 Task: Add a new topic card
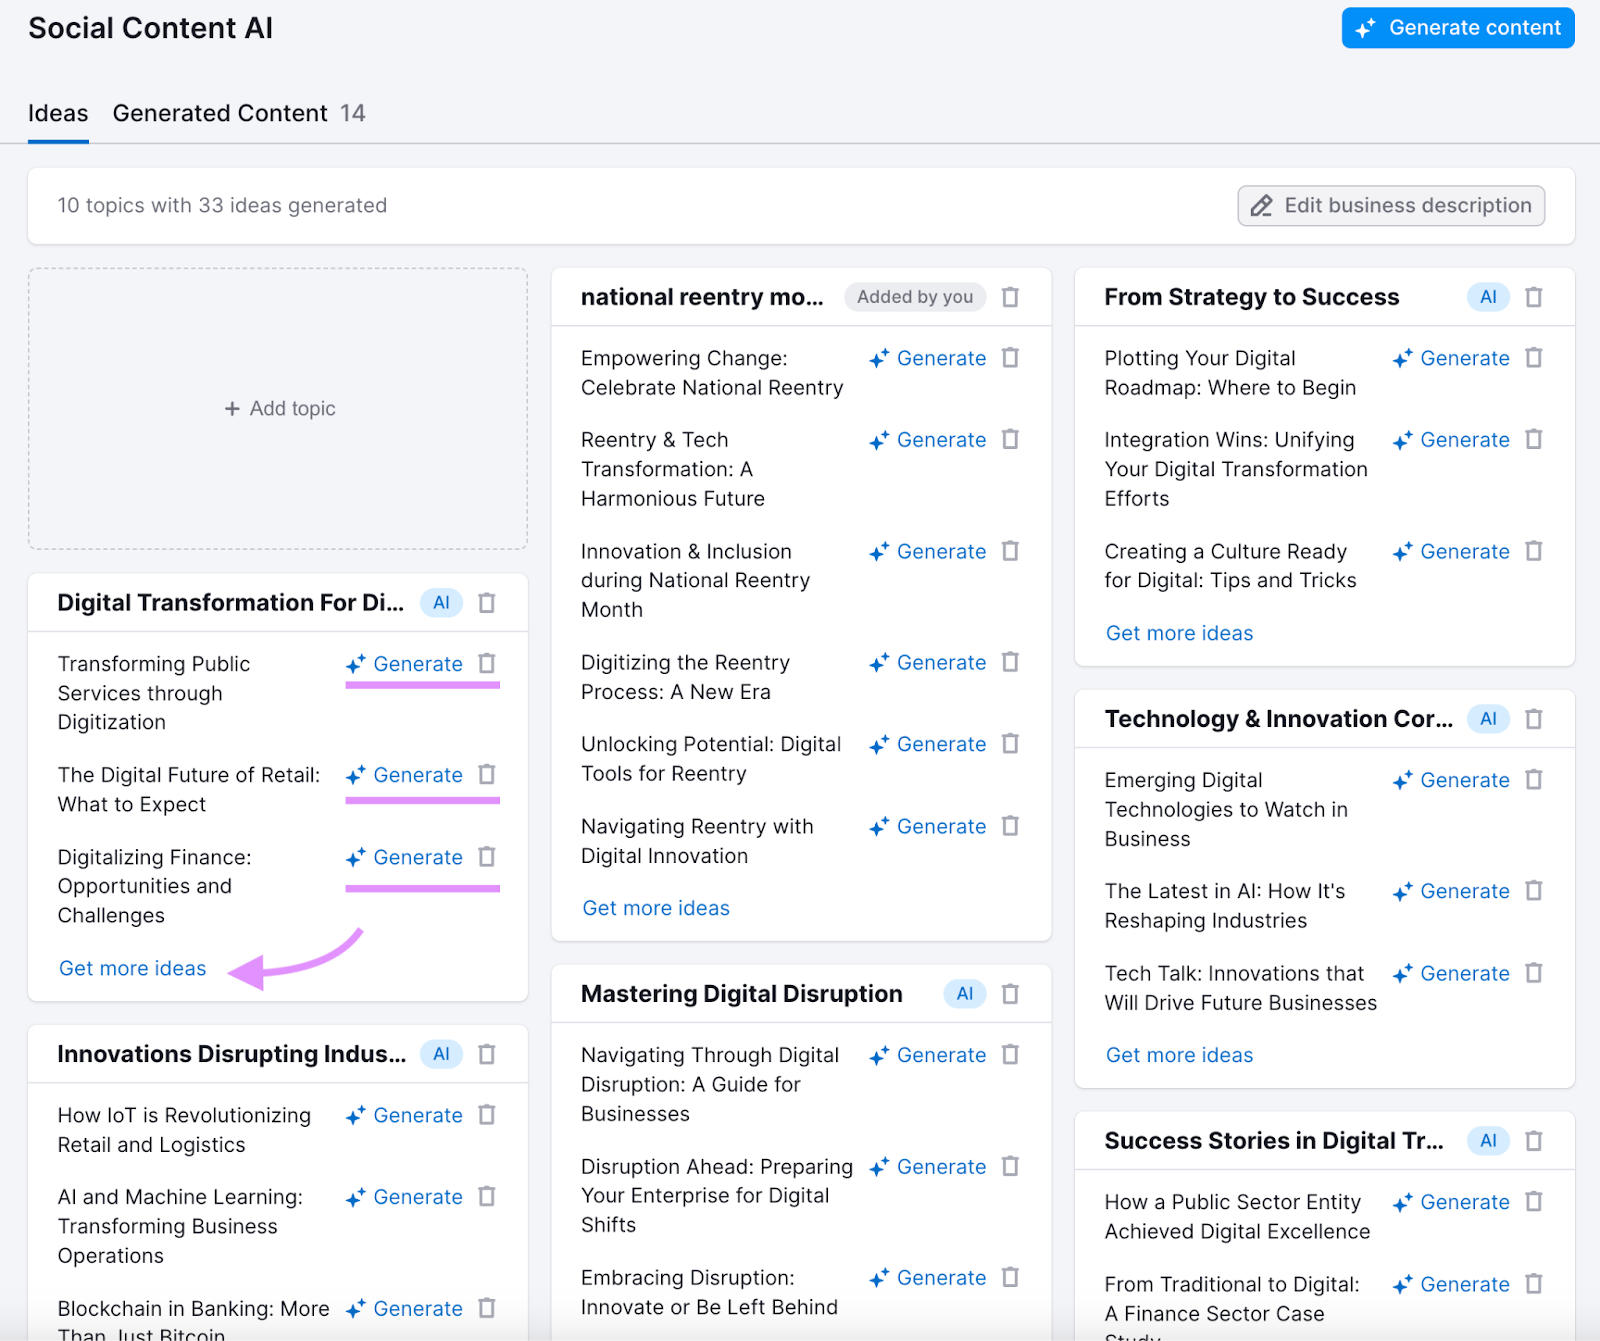click(x=278, y=408)
